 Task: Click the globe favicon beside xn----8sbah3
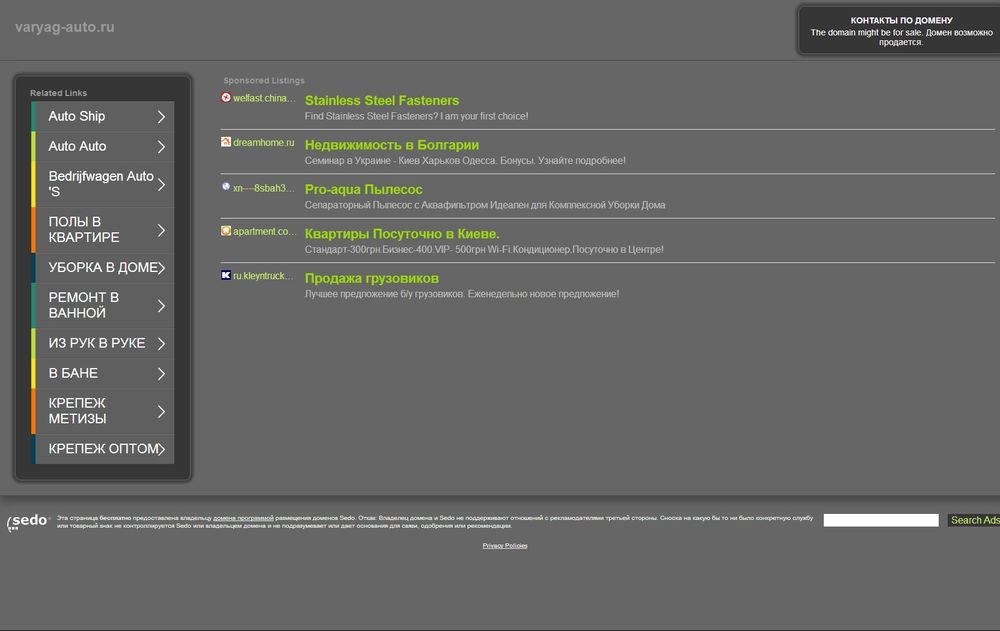click(x=226, y=186)
